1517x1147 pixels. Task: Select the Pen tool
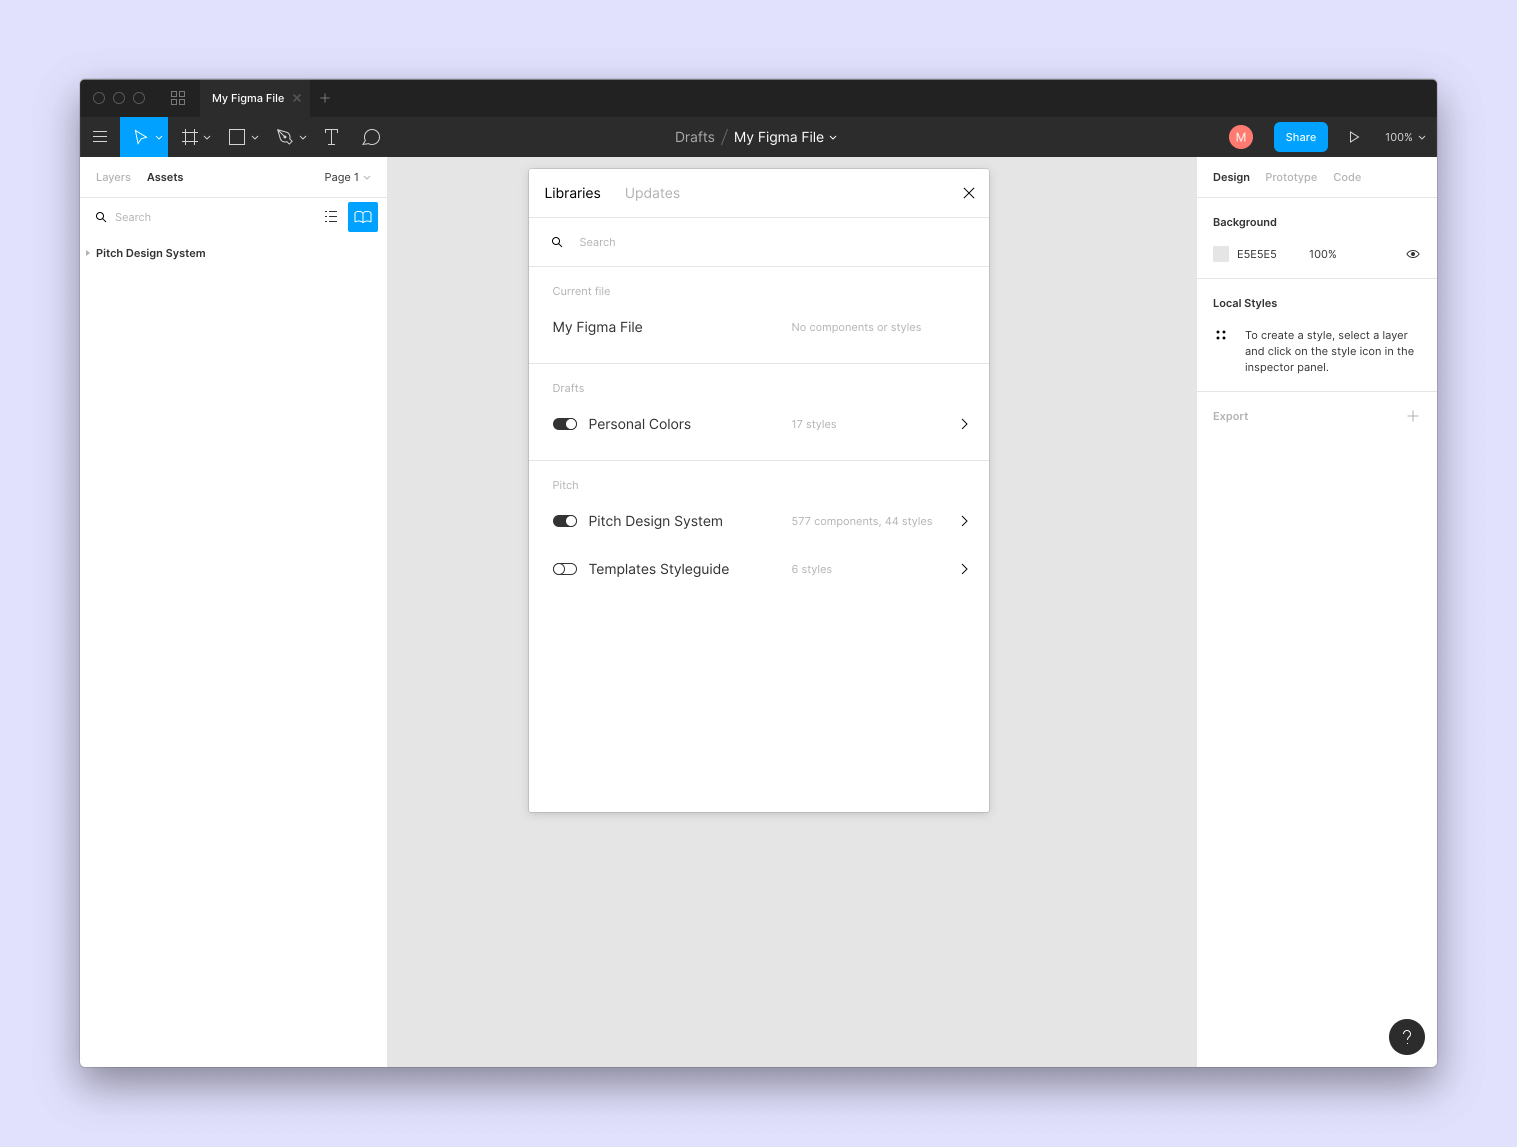[285, 137]
